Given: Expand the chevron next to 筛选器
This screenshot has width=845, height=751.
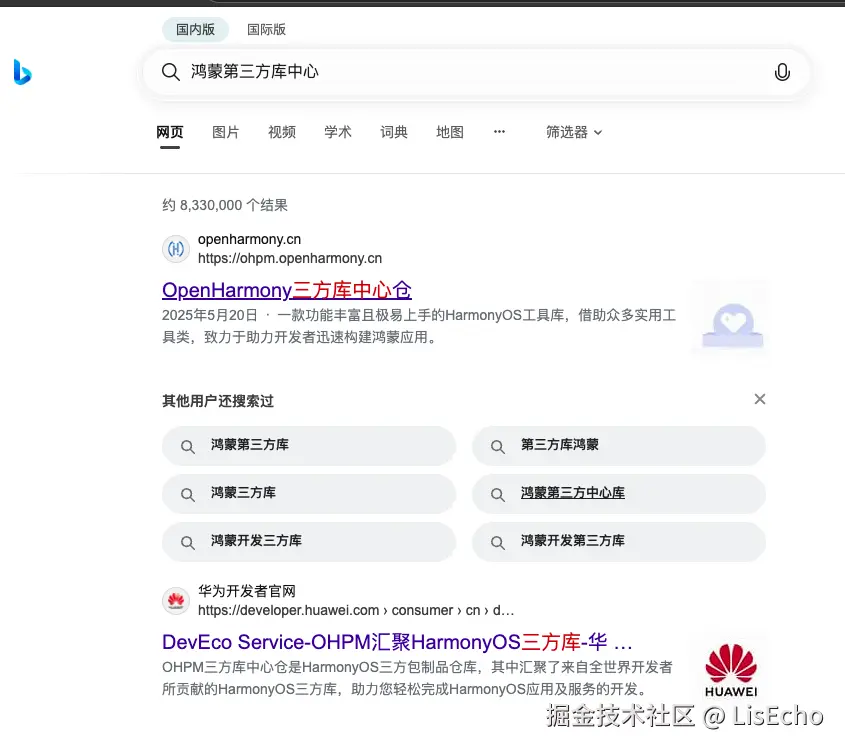Looking at the screenshot, I should [598, 131].
